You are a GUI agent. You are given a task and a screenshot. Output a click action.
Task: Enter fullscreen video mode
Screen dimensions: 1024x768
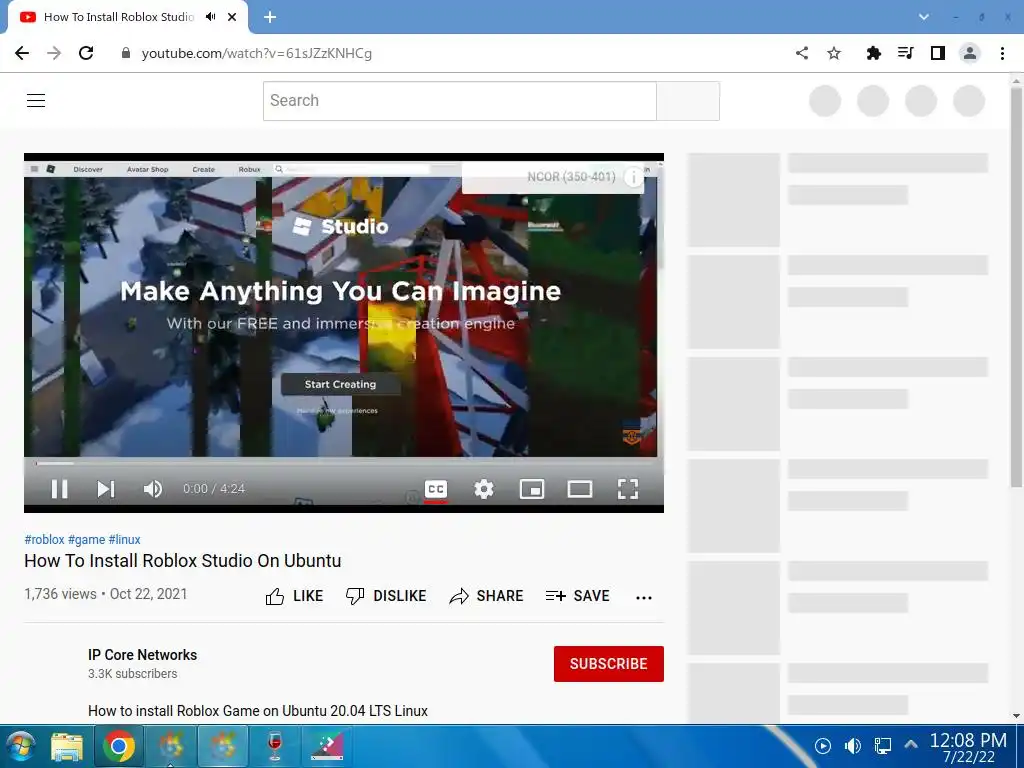tap(628, 488)
